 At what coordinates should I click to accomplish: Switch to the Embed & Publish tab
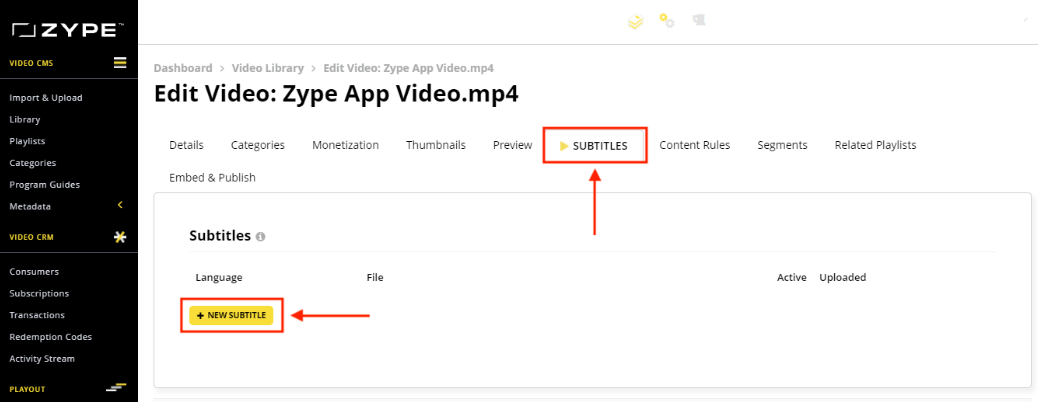coord(212,178)
